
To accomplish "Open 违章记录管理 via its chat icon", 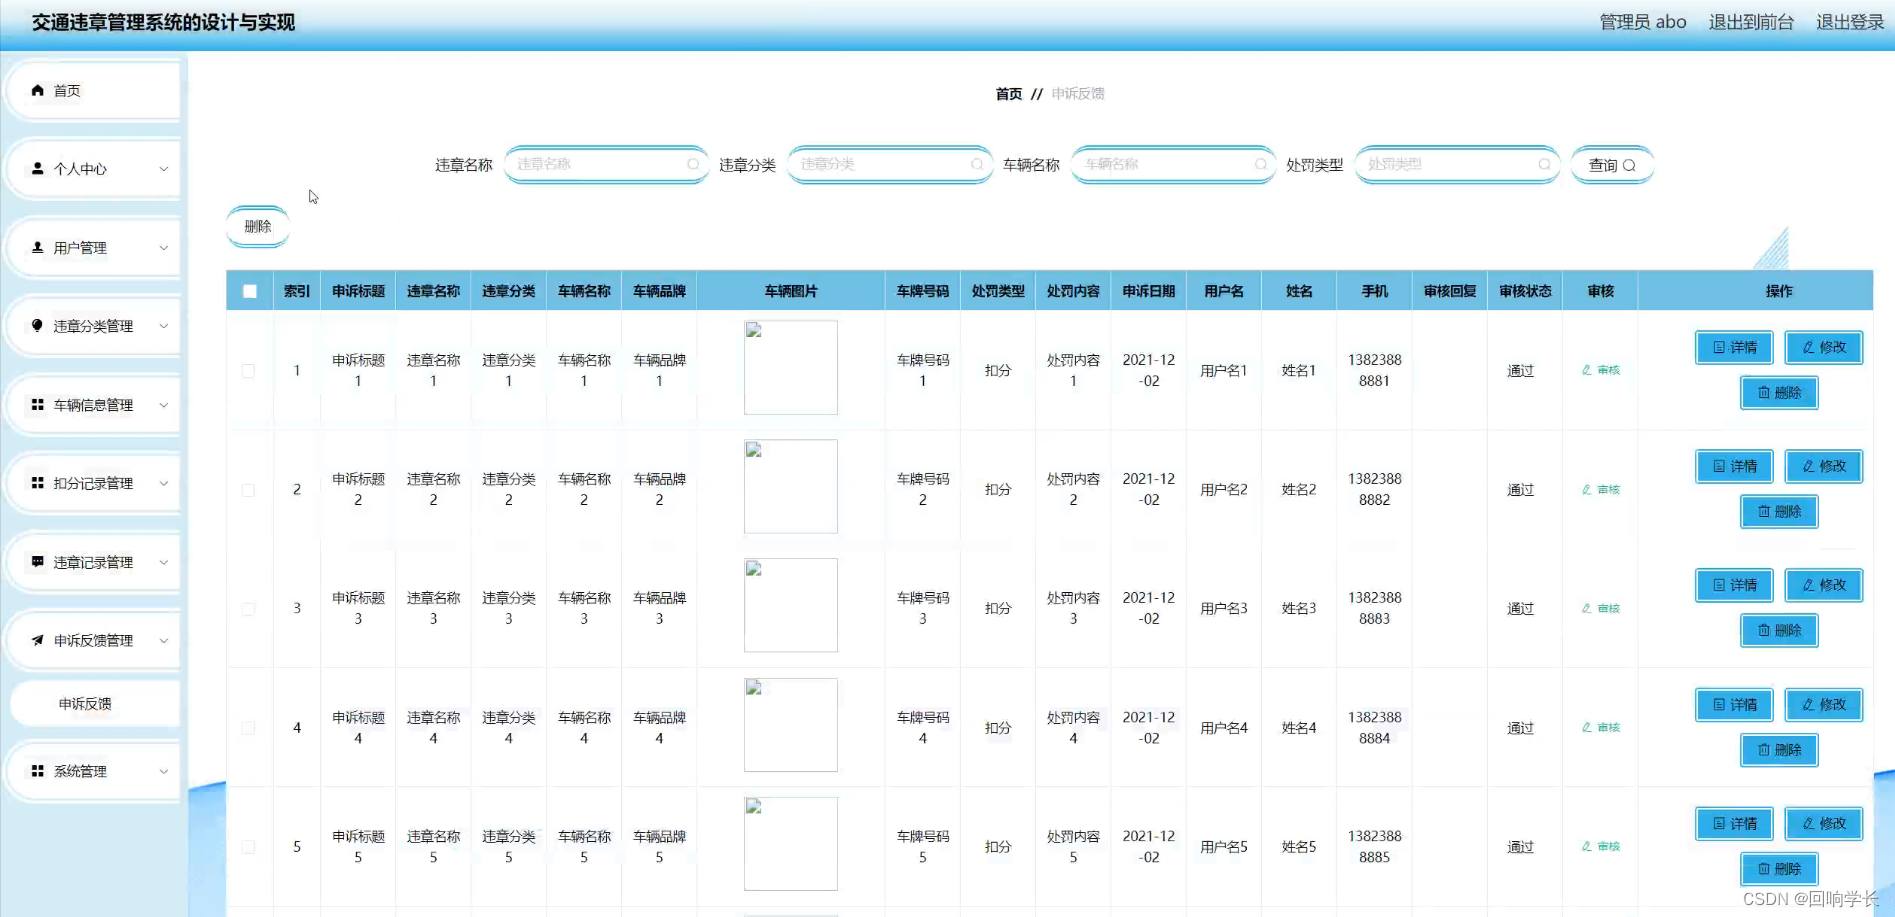I will [x=37, y=562].
